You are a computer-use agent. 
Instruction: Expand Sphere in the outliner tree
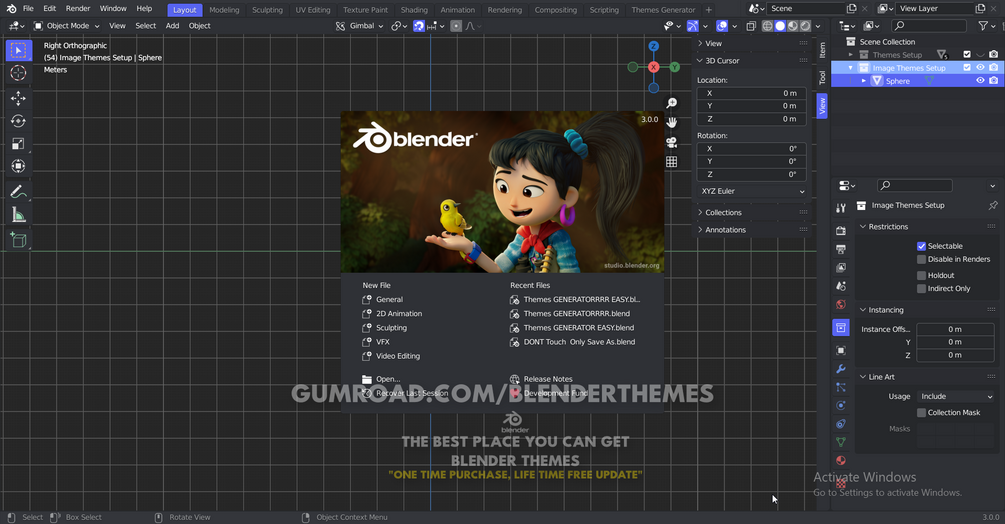[x=864, y=81]
